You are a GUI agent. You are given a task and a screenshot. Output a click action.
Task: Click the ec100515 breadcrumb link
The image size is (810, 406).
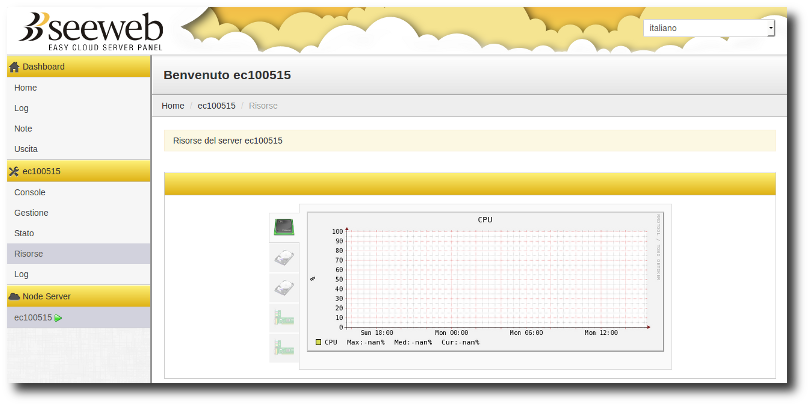[216, 106]
